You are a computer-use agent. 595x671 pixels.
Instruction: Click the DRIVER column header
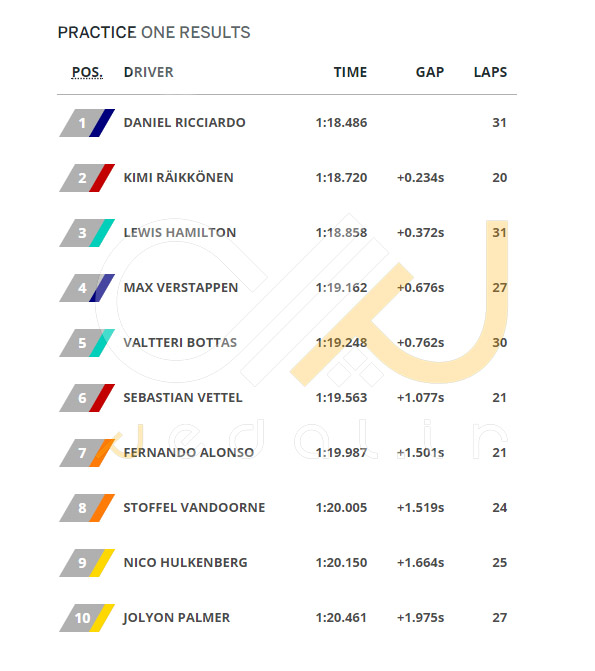point(149,72)
